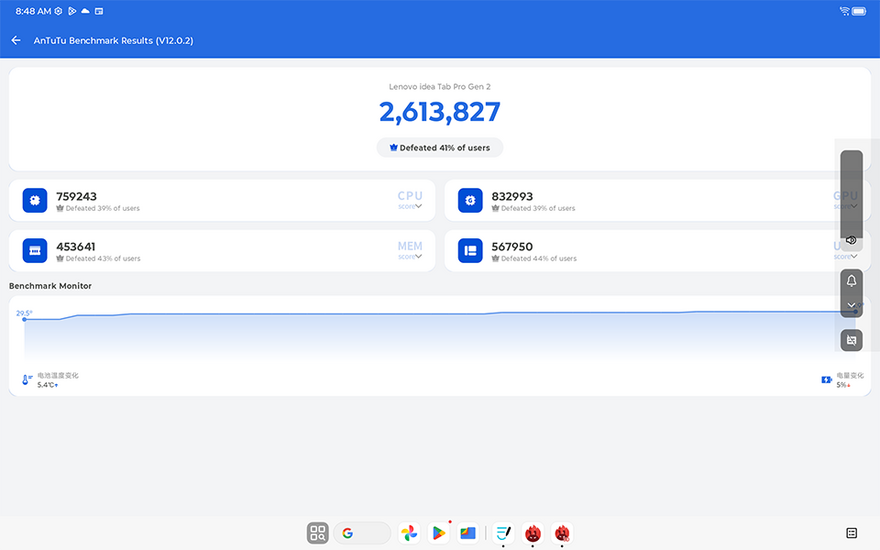Click the speaker volume icon
Viewport: 880px width, 550px height.
[x=851, y=240]
